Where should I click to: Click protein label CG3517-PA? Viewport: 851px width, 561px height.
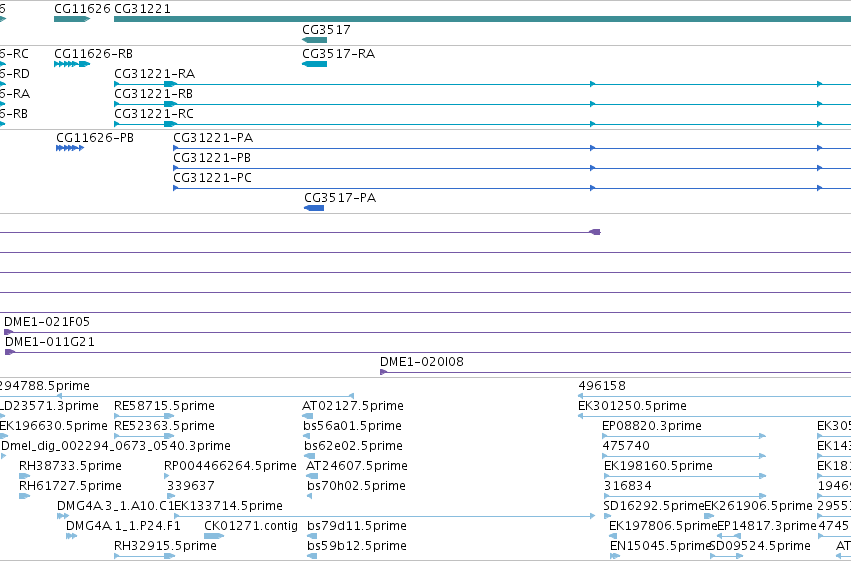coord(340,197)
